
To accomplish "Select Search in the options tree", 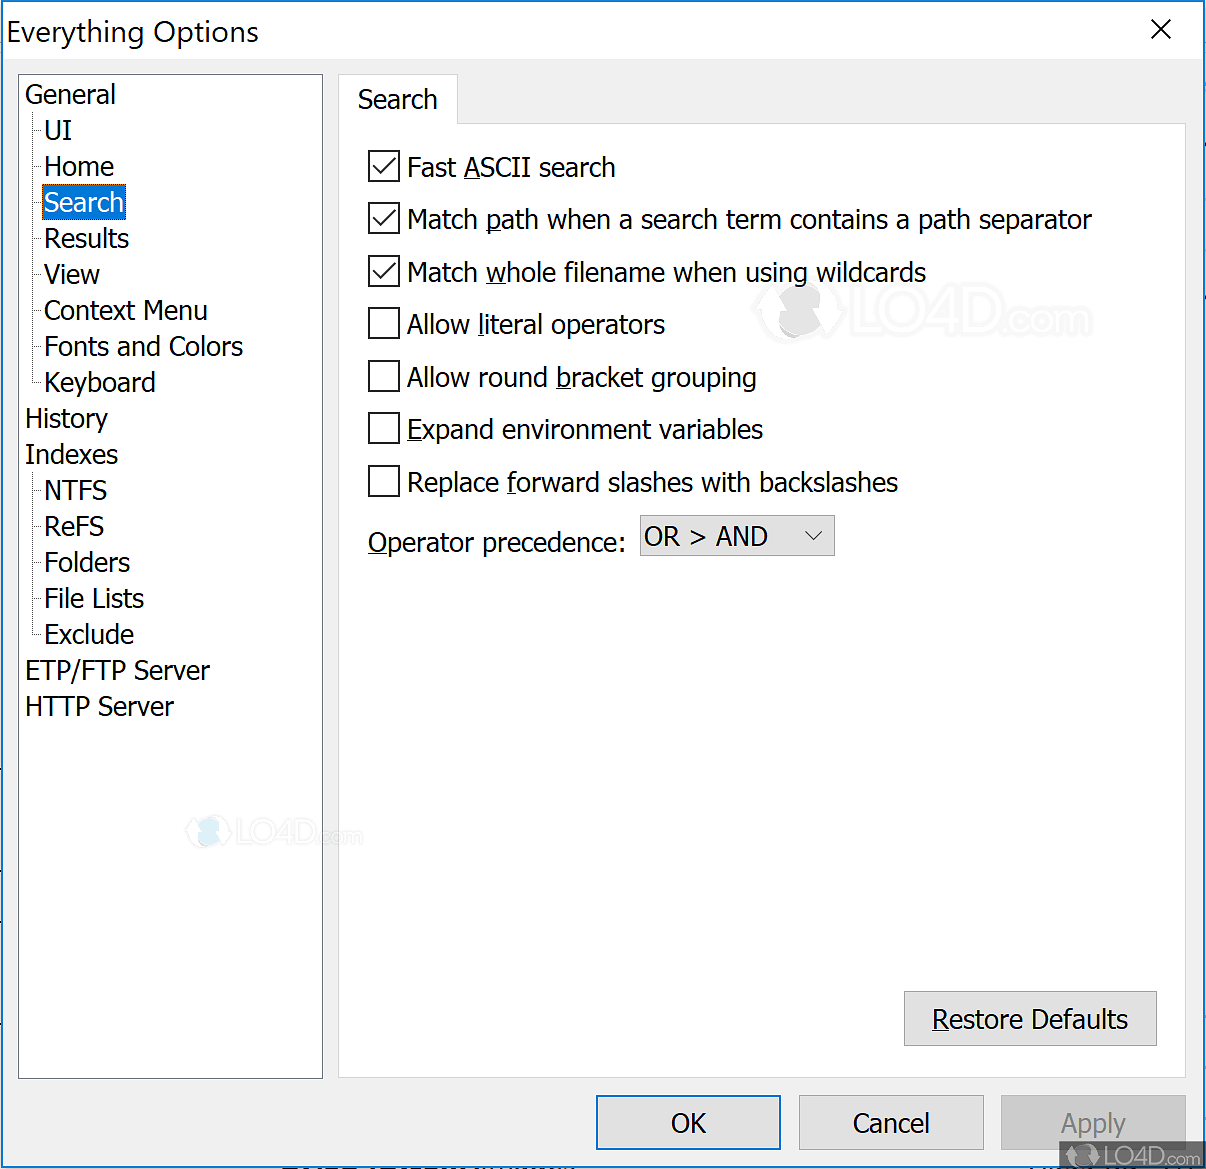I will (84, 202).
